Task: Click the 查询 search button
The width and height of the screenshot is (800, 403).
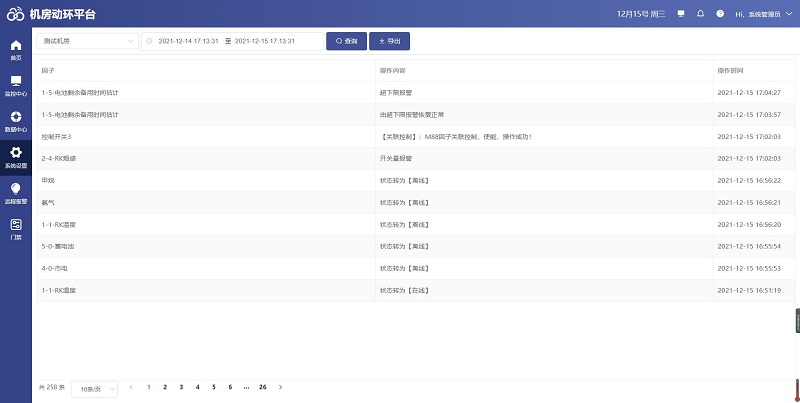Action: point(346,41)
